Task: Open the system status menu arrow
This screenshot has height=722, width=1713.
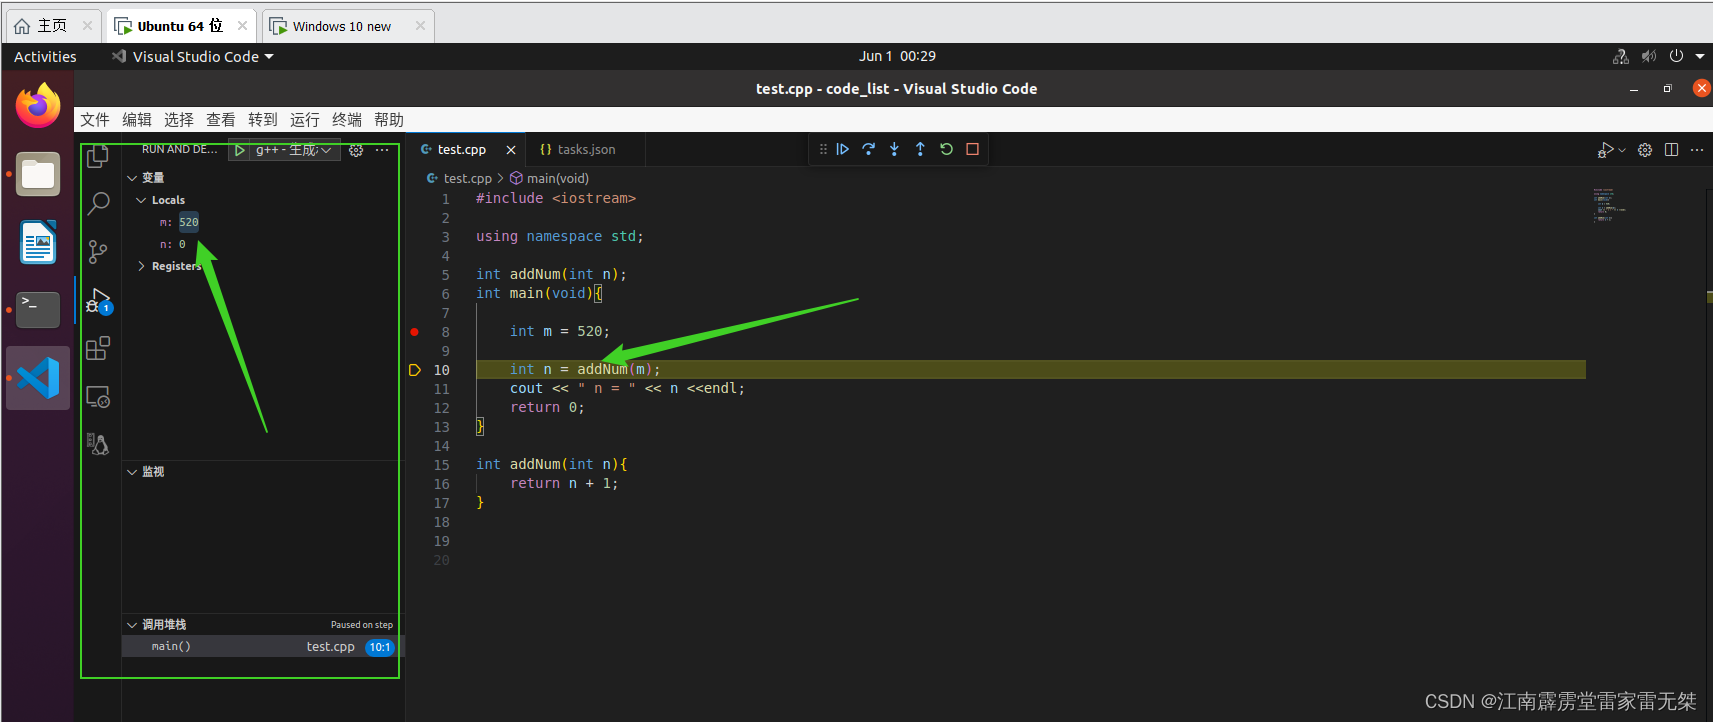Action: pos(1700,57)
